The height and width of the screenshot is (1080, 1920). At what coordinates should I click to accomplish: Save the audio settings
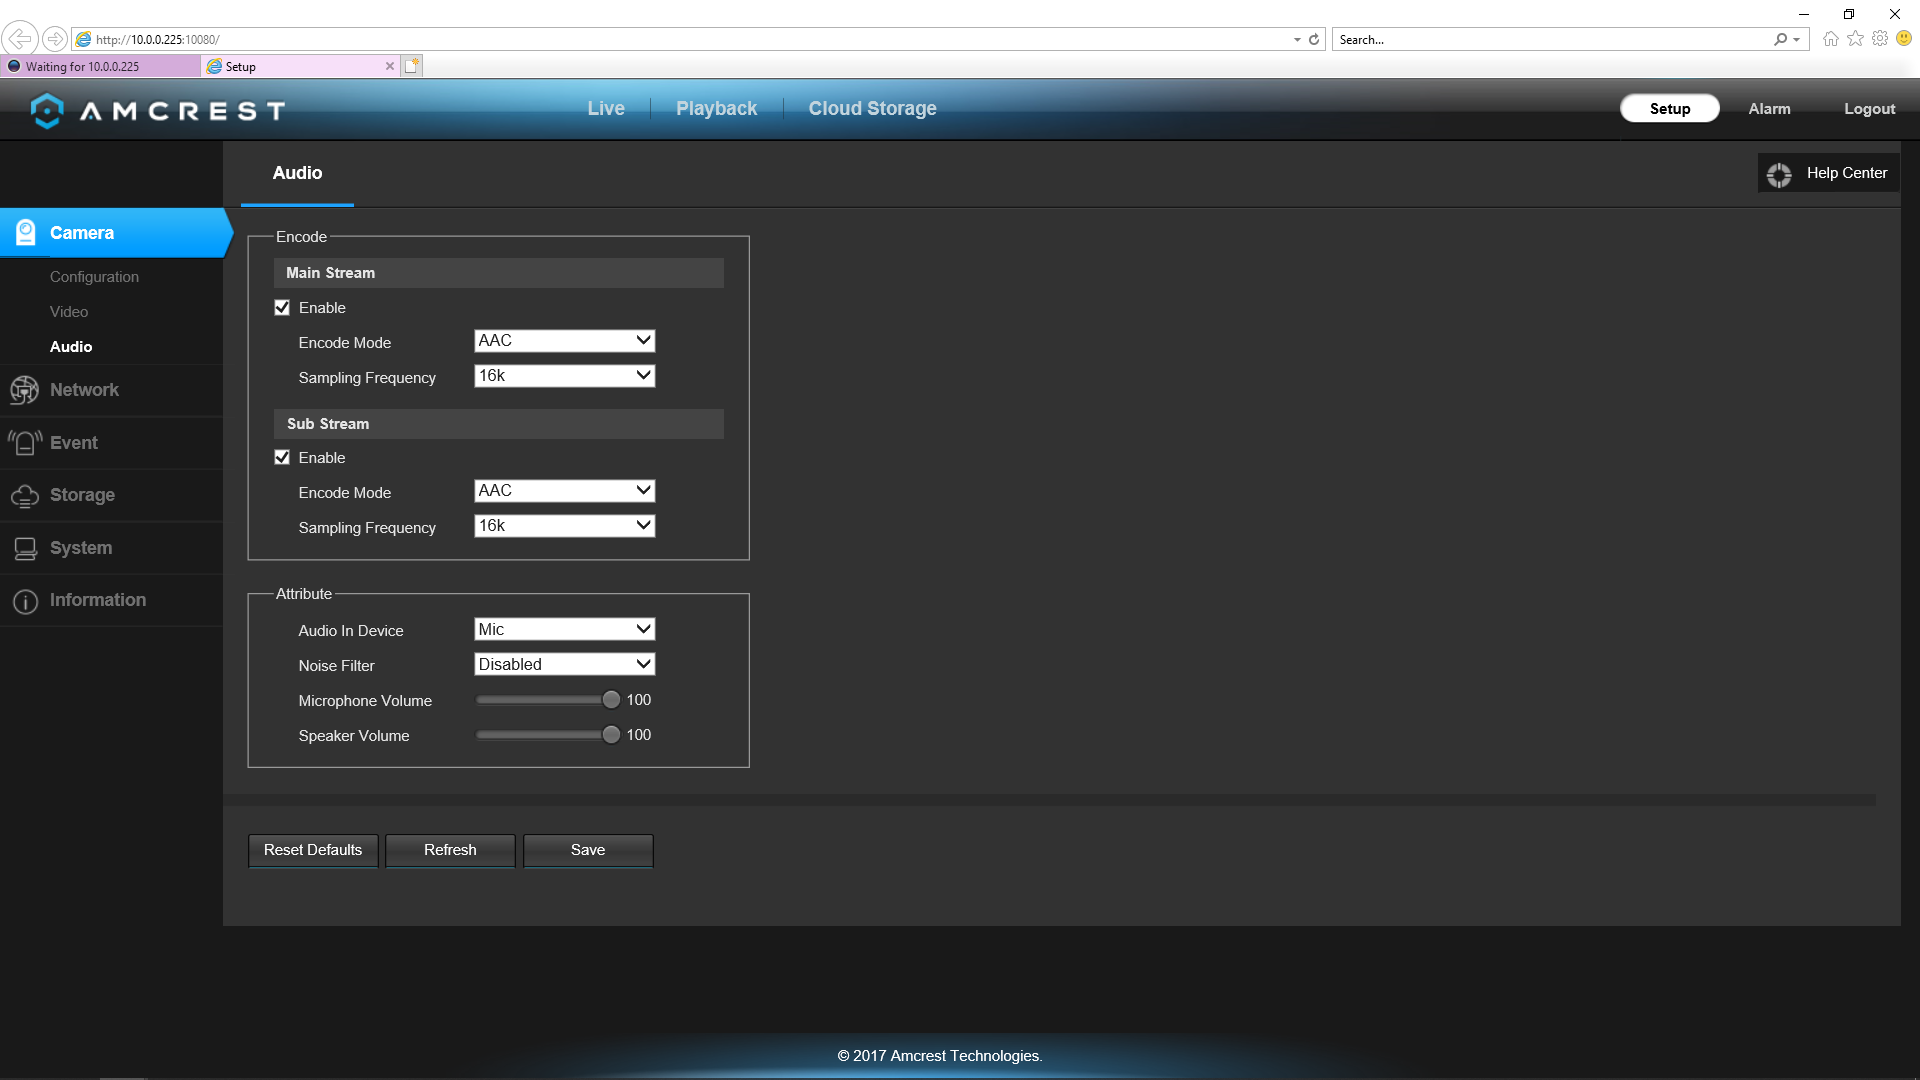click(x=588, y=851)
